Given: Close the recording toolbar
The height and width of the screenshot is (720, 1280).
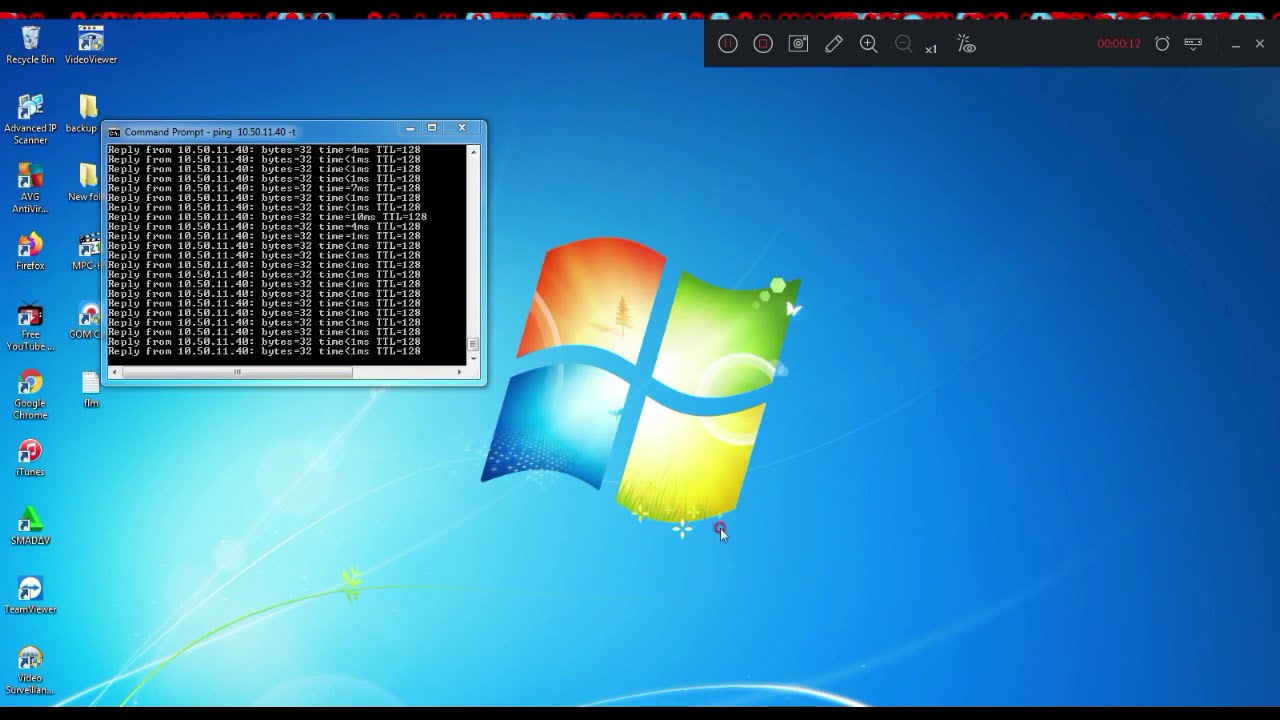Looking at the screenshot, I should pyautogui.click(x=1260, y=44).
